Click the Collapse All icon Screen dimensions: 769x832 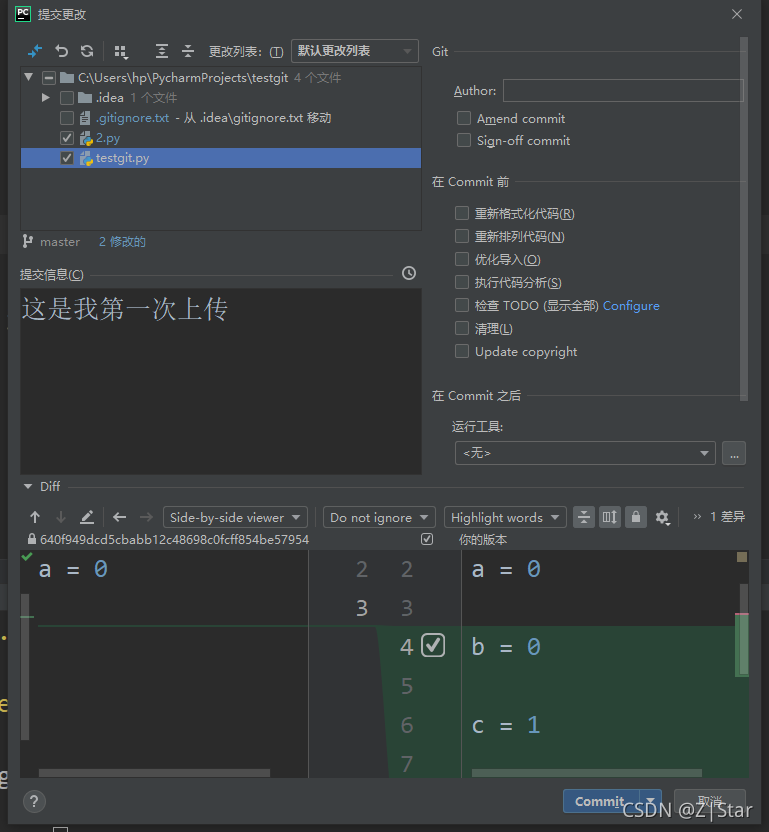click(188, 51)
